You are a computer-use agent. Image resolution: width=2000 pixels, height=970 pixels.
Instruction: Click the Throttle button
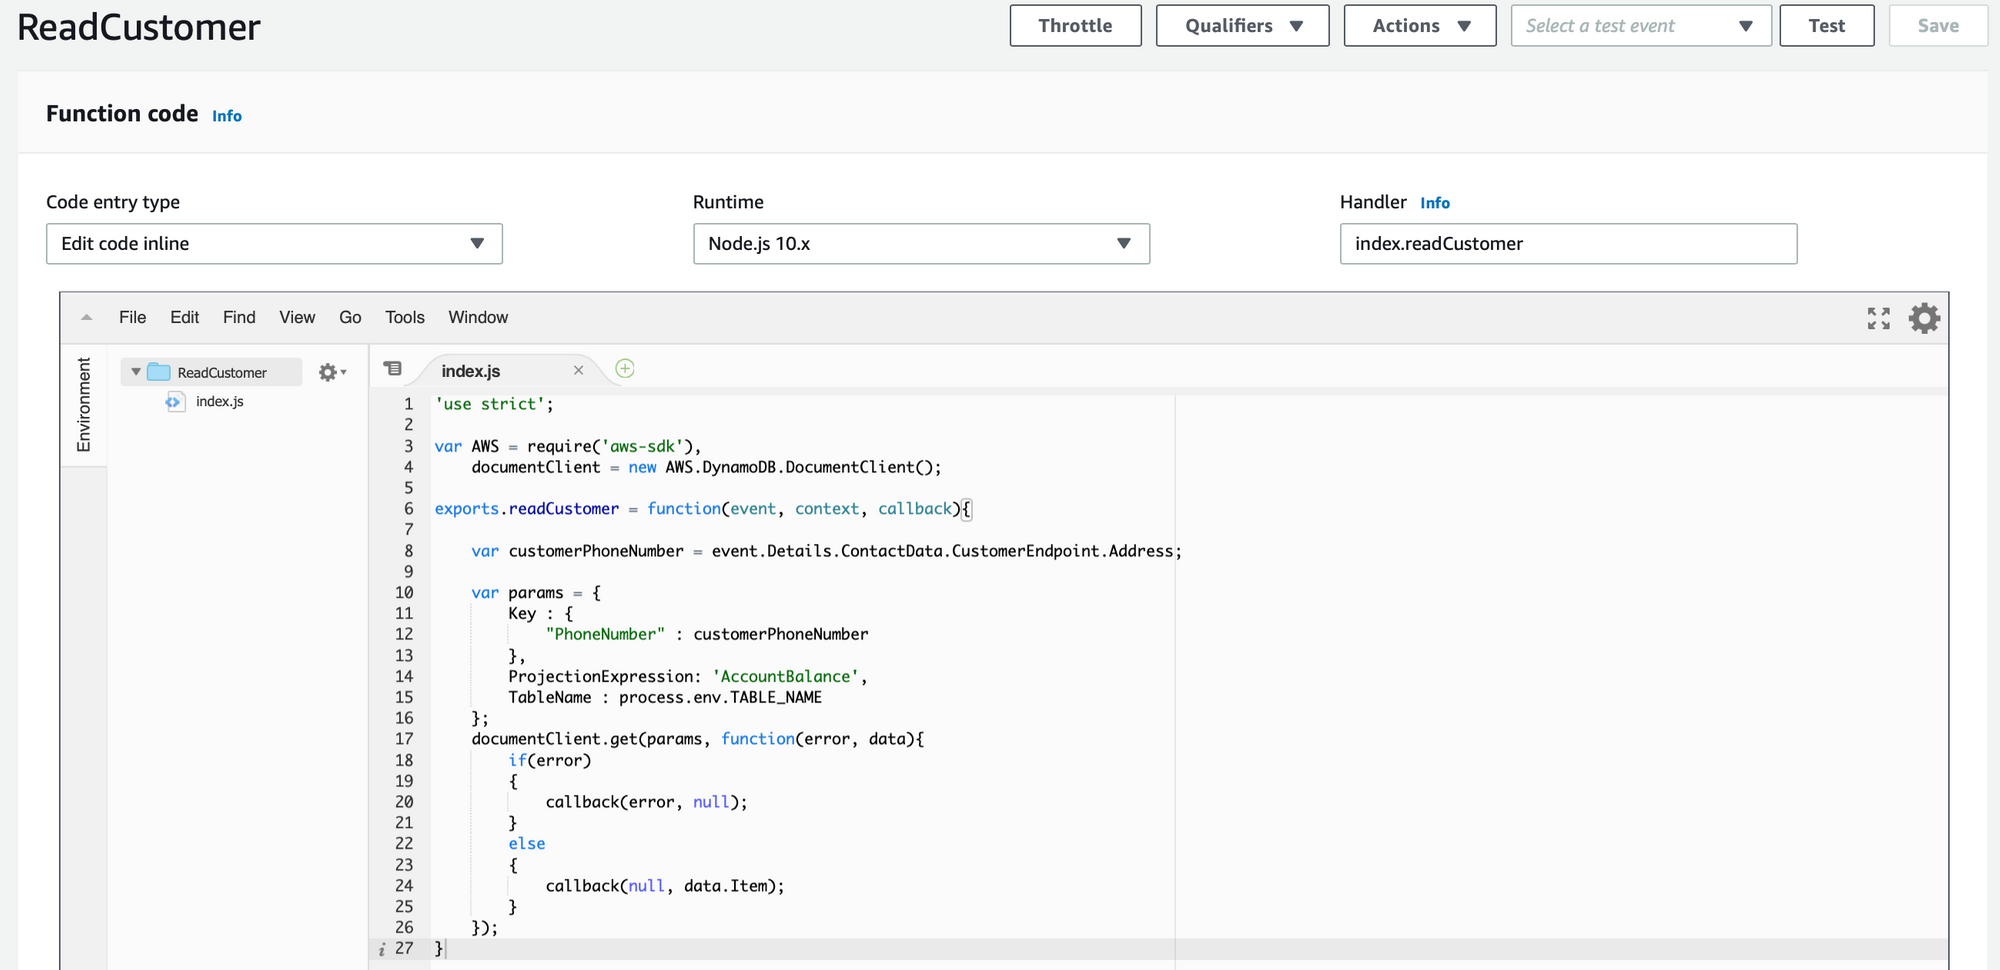click(1075, 26)
